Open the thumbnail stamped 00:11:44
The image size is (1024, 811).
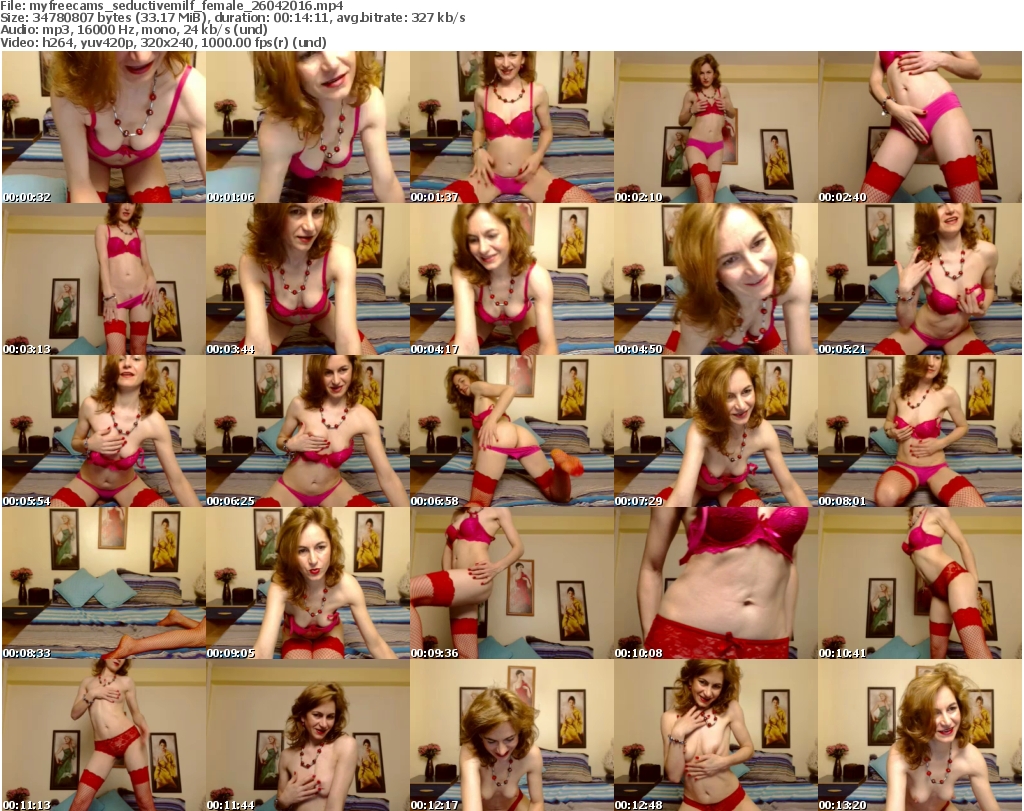pos(308,735)
